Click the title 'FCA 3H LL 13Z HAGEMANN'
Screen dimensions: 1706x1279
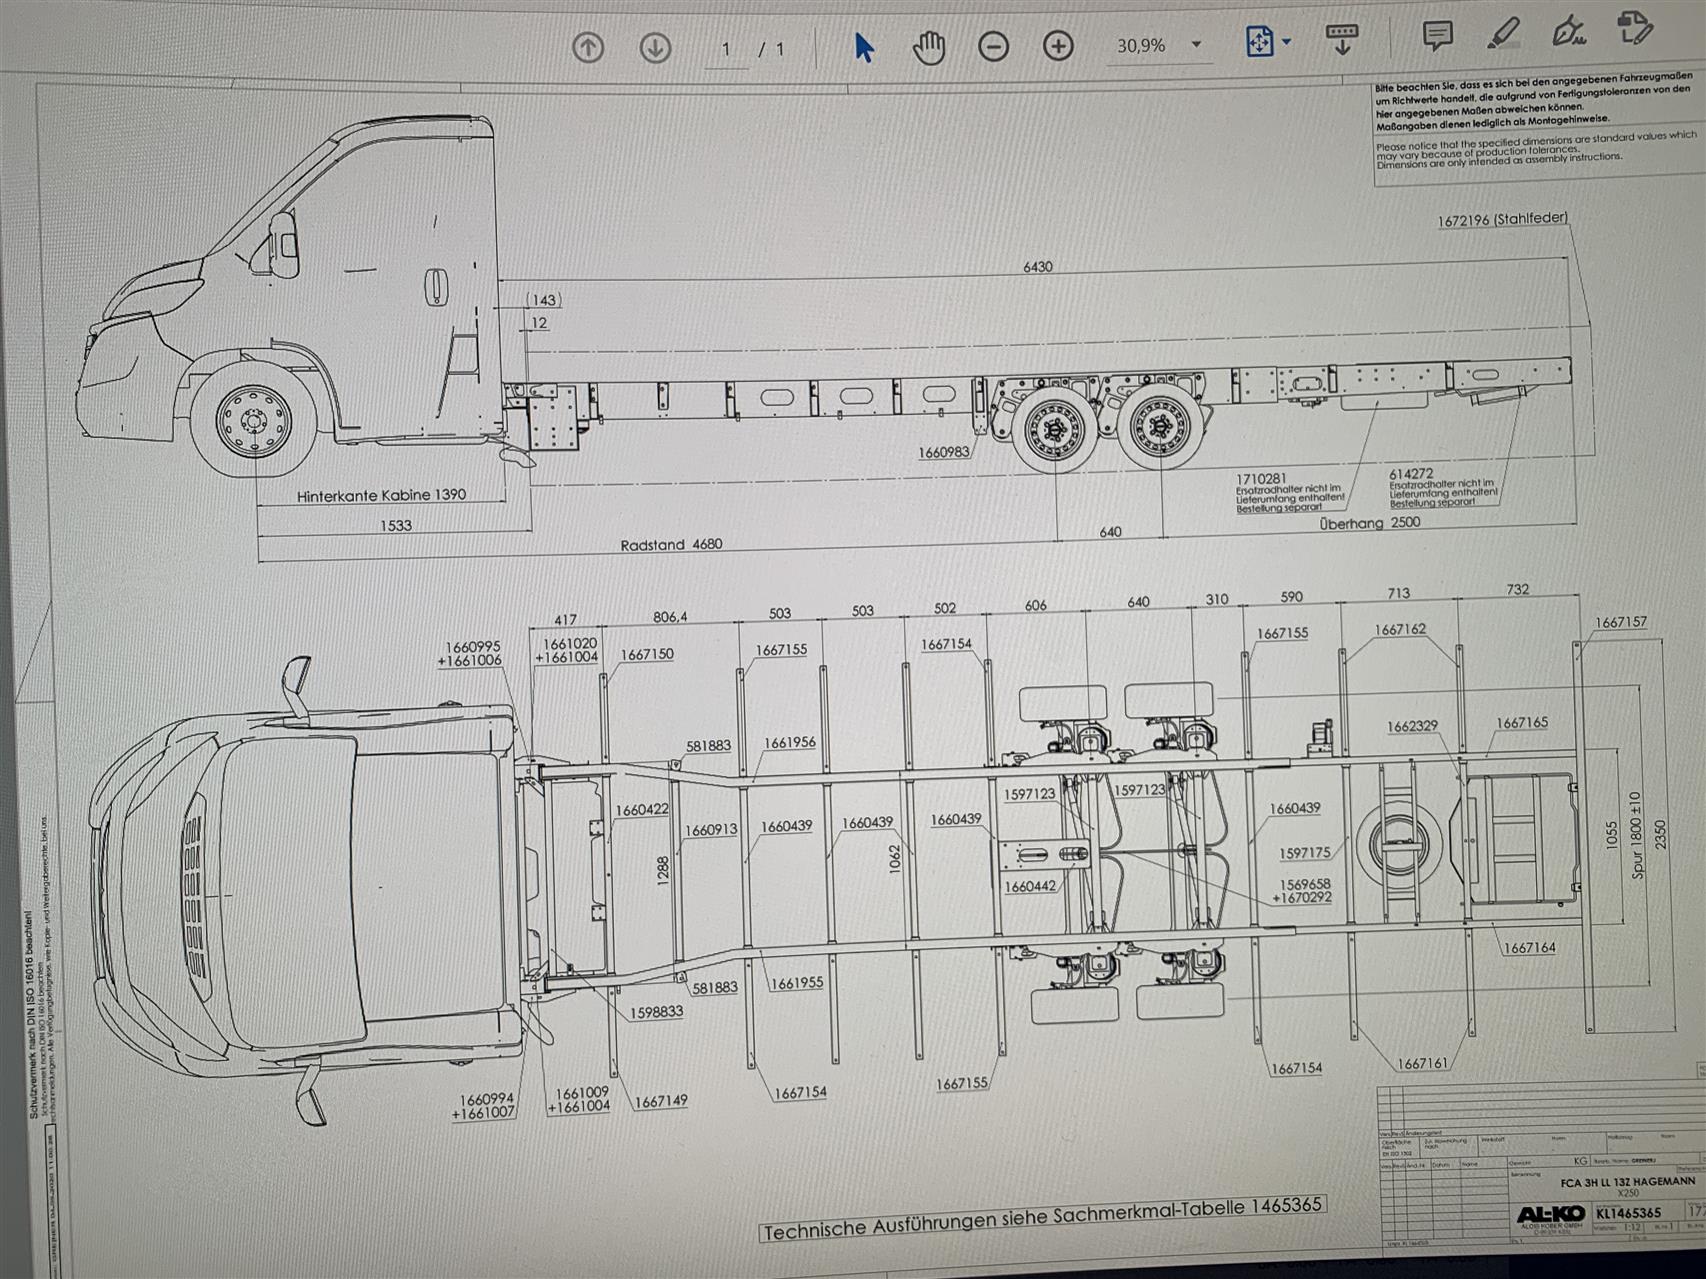1627,1181
